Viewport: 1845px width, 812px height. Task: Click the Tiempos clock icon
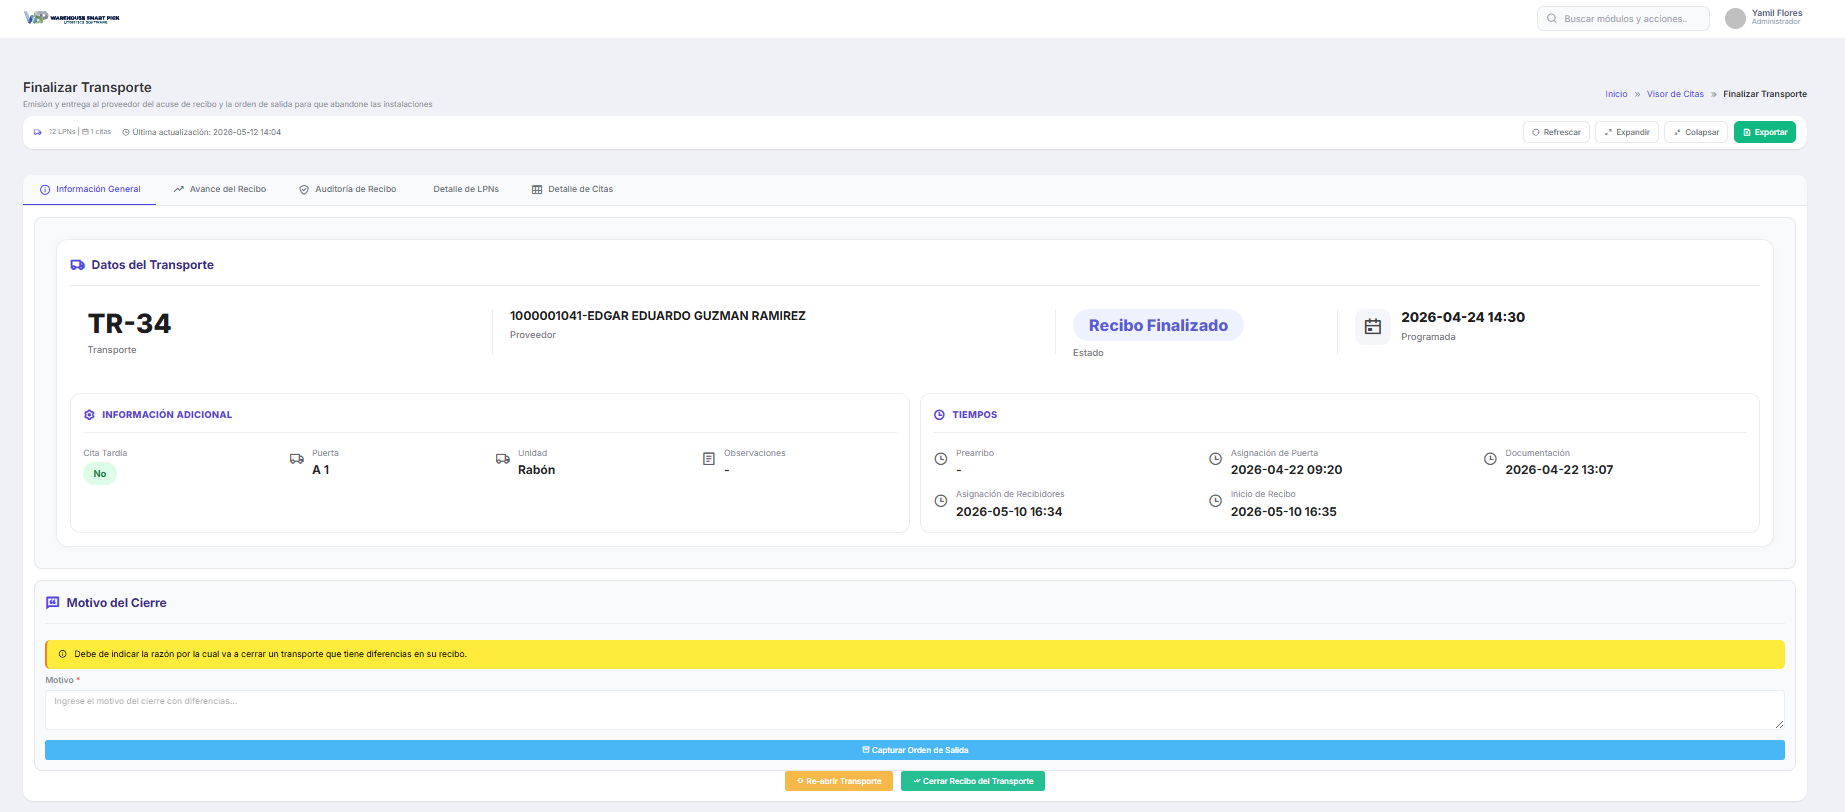click(939, 415)
